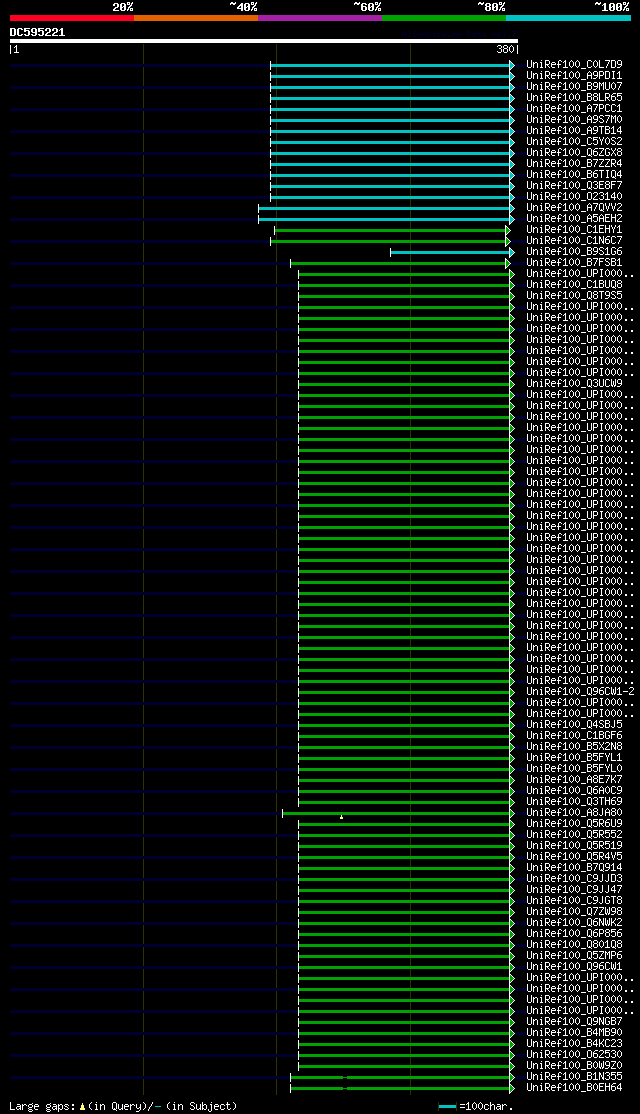Select hit label UniRef100_A5AEH2
The image size is (640, 1114).
575,219
